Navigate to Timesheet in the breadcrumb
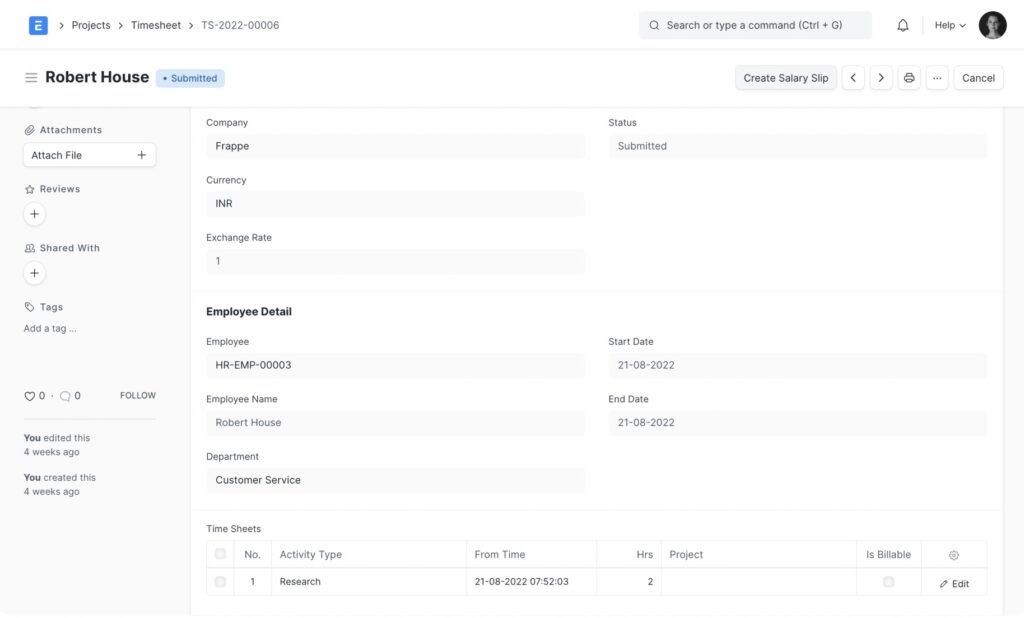 click(x=156, y=25)
